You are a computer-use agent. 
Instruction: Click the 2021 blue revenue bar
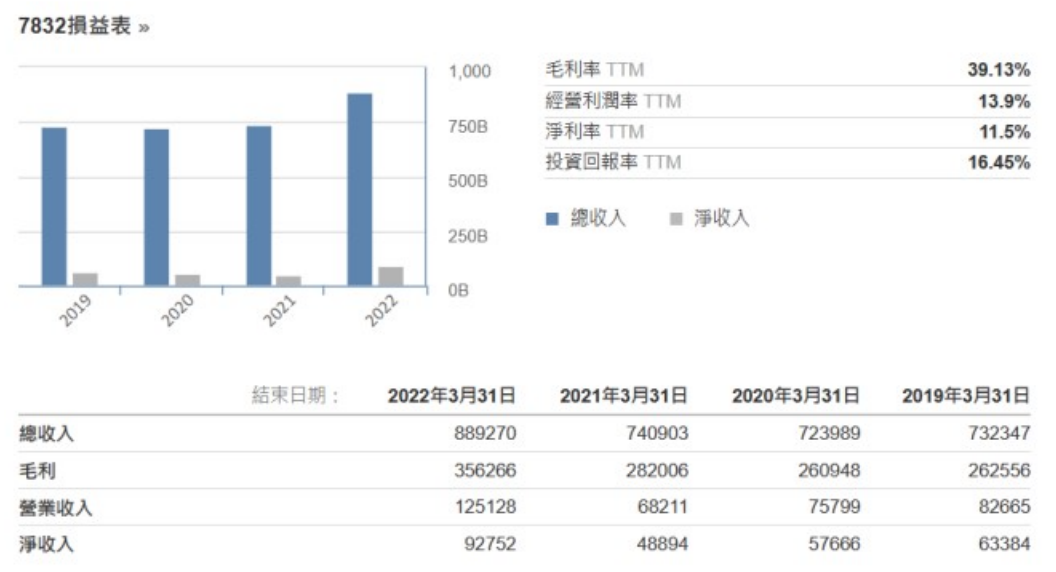click(258, 206)
